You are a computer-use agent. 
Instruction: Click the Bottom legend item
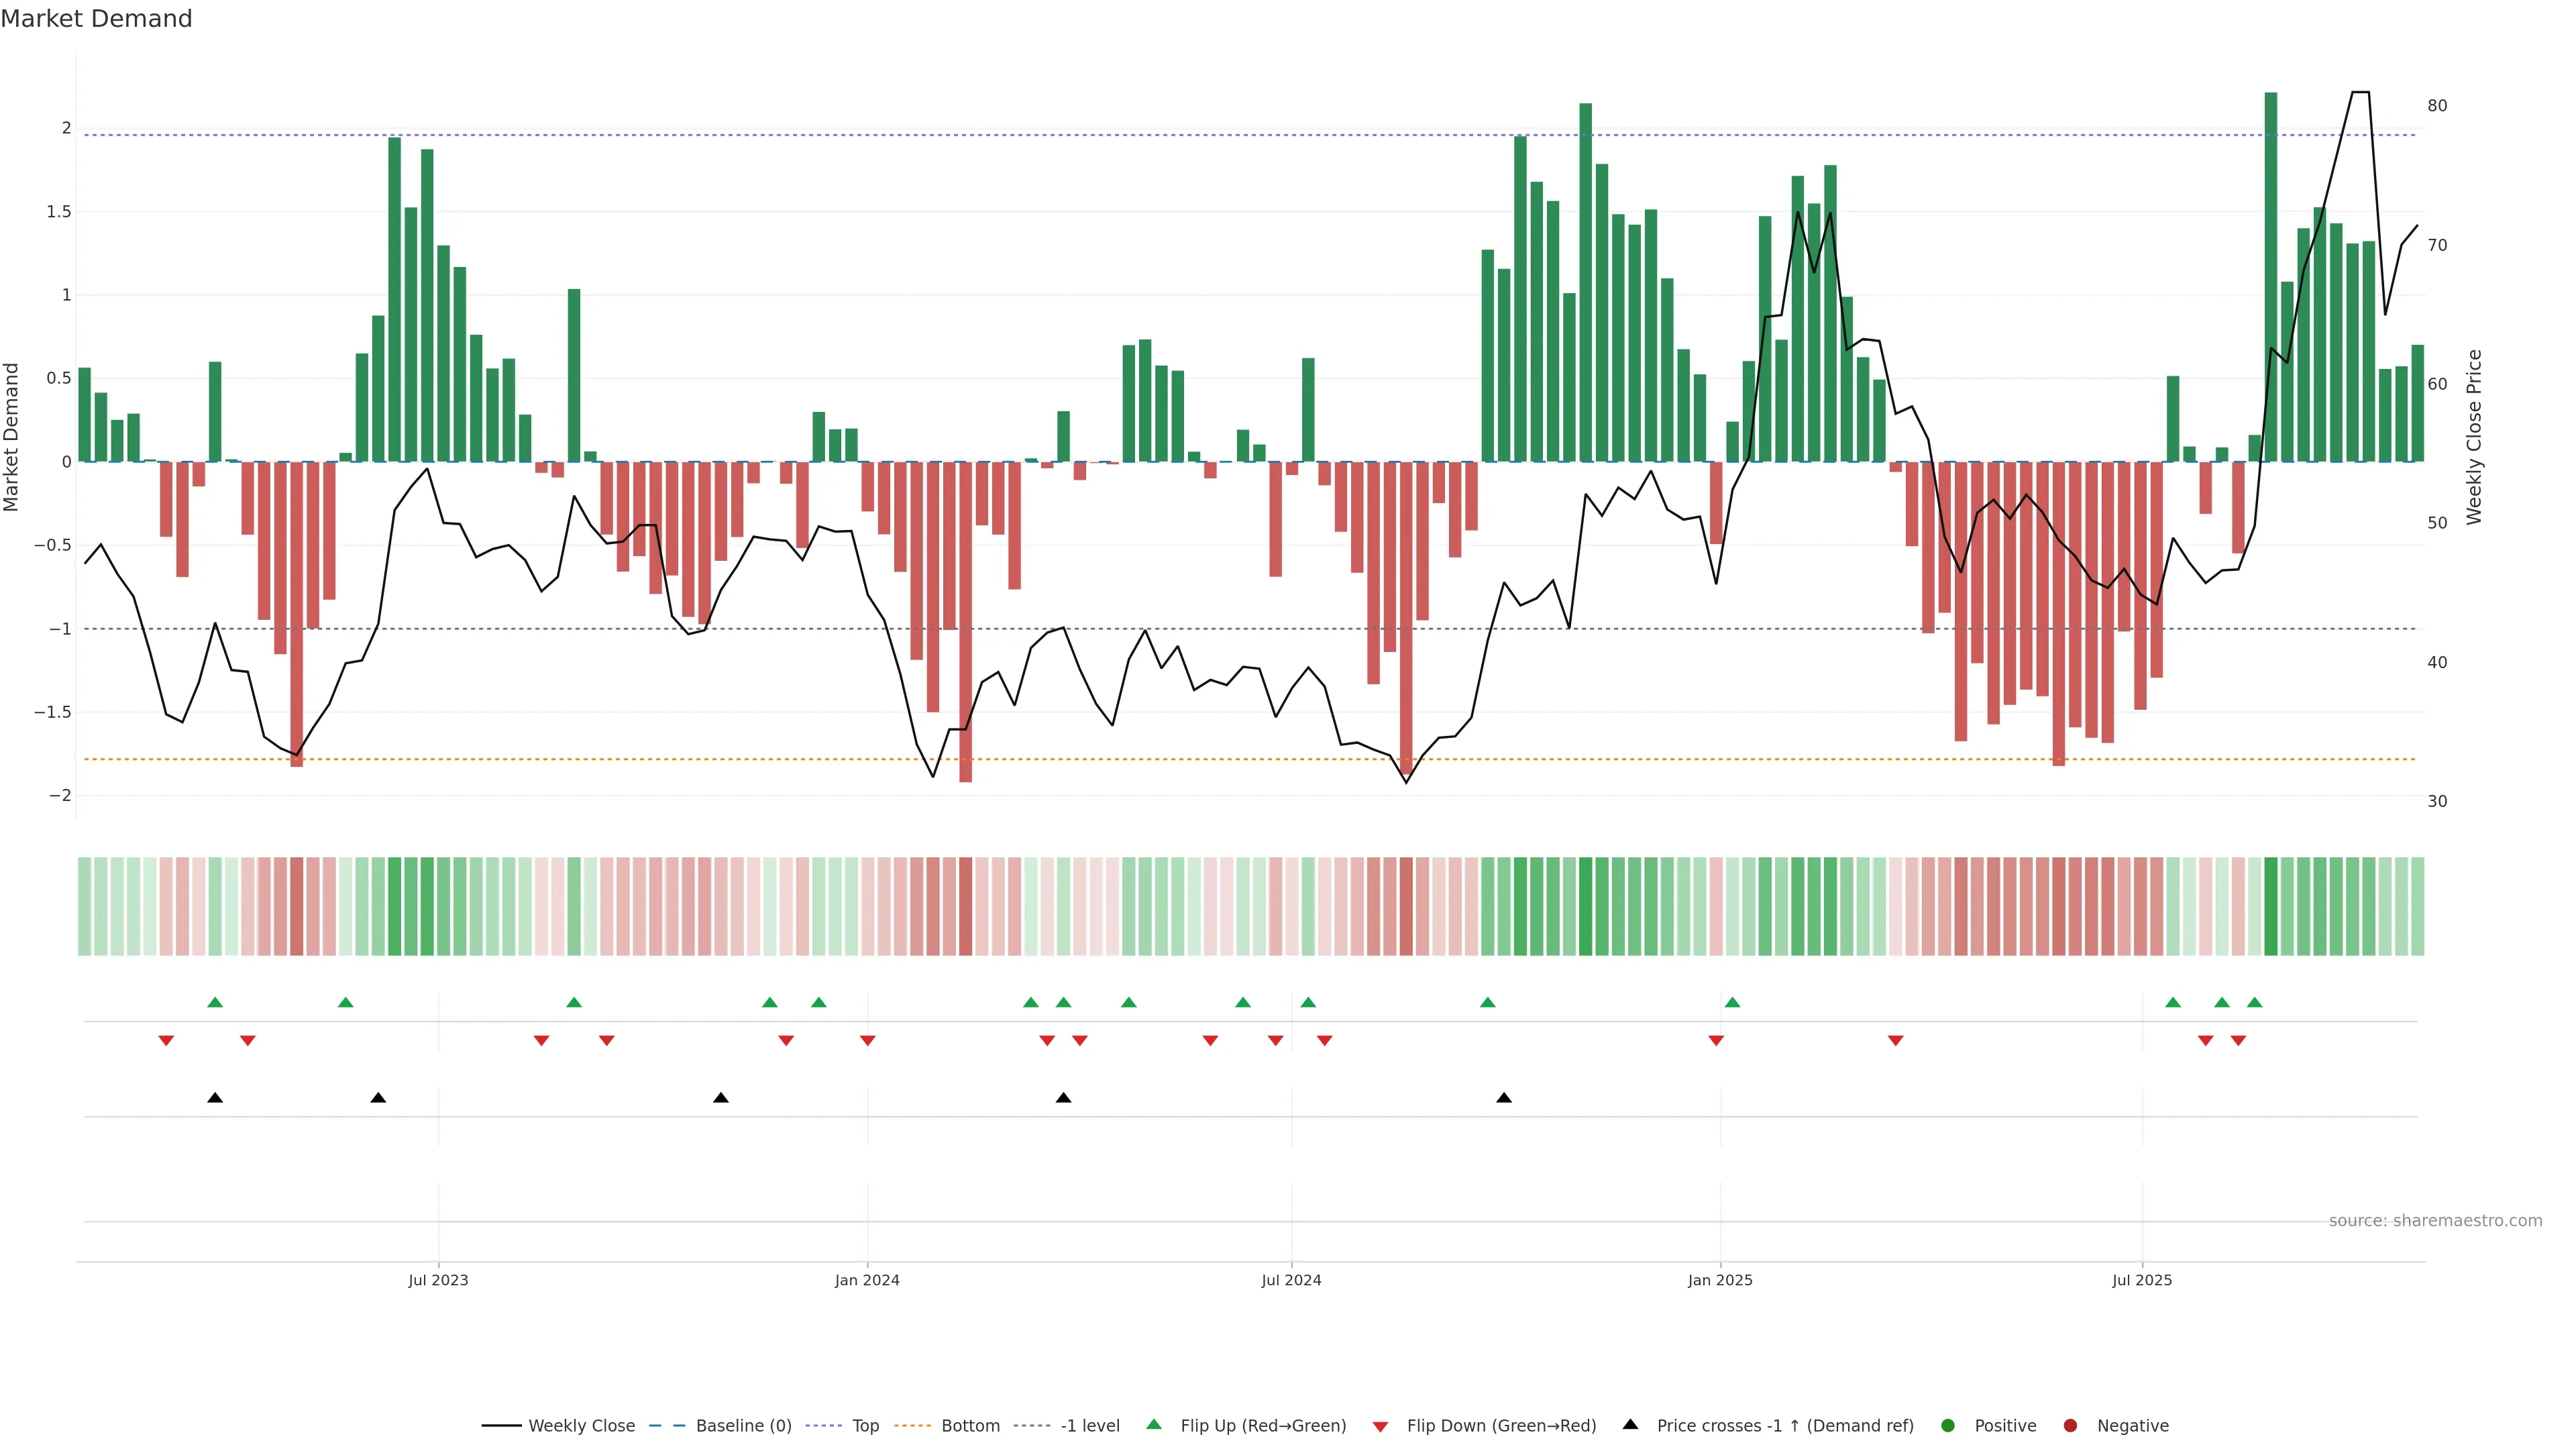(970, 1425)
